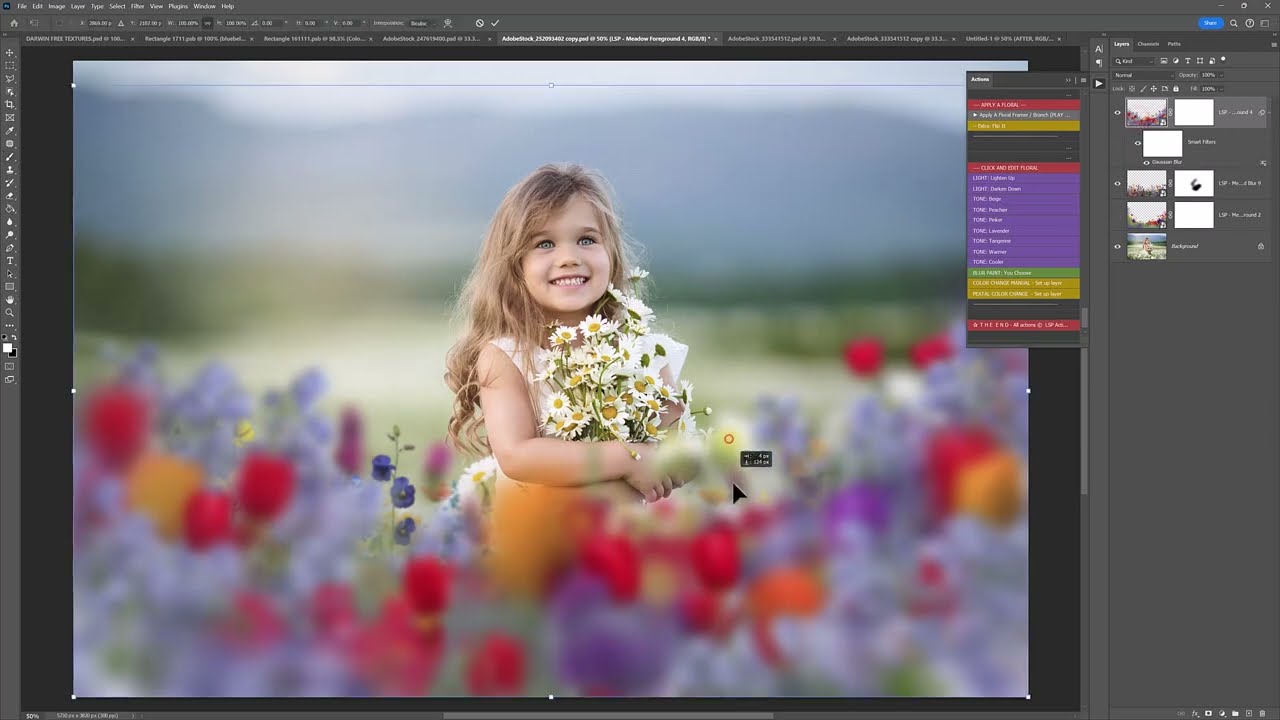Lock all attributes of the layer
The width and height of the screenshot is (1280, 720).
coord(1176,89)
